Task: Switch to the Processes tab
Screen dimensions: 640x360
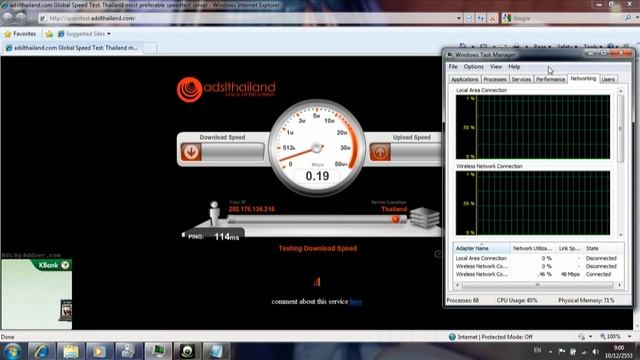Action: [x=495, y=79]
